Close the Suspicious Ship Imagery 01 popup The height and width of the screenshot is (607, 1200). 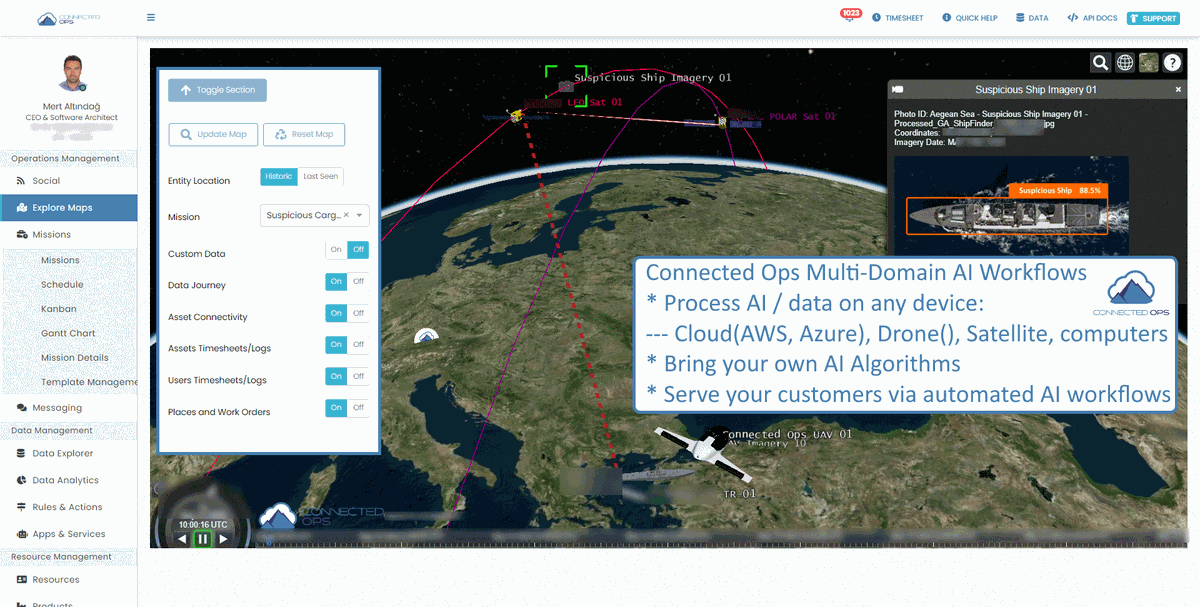click(x=1178, y=90)
